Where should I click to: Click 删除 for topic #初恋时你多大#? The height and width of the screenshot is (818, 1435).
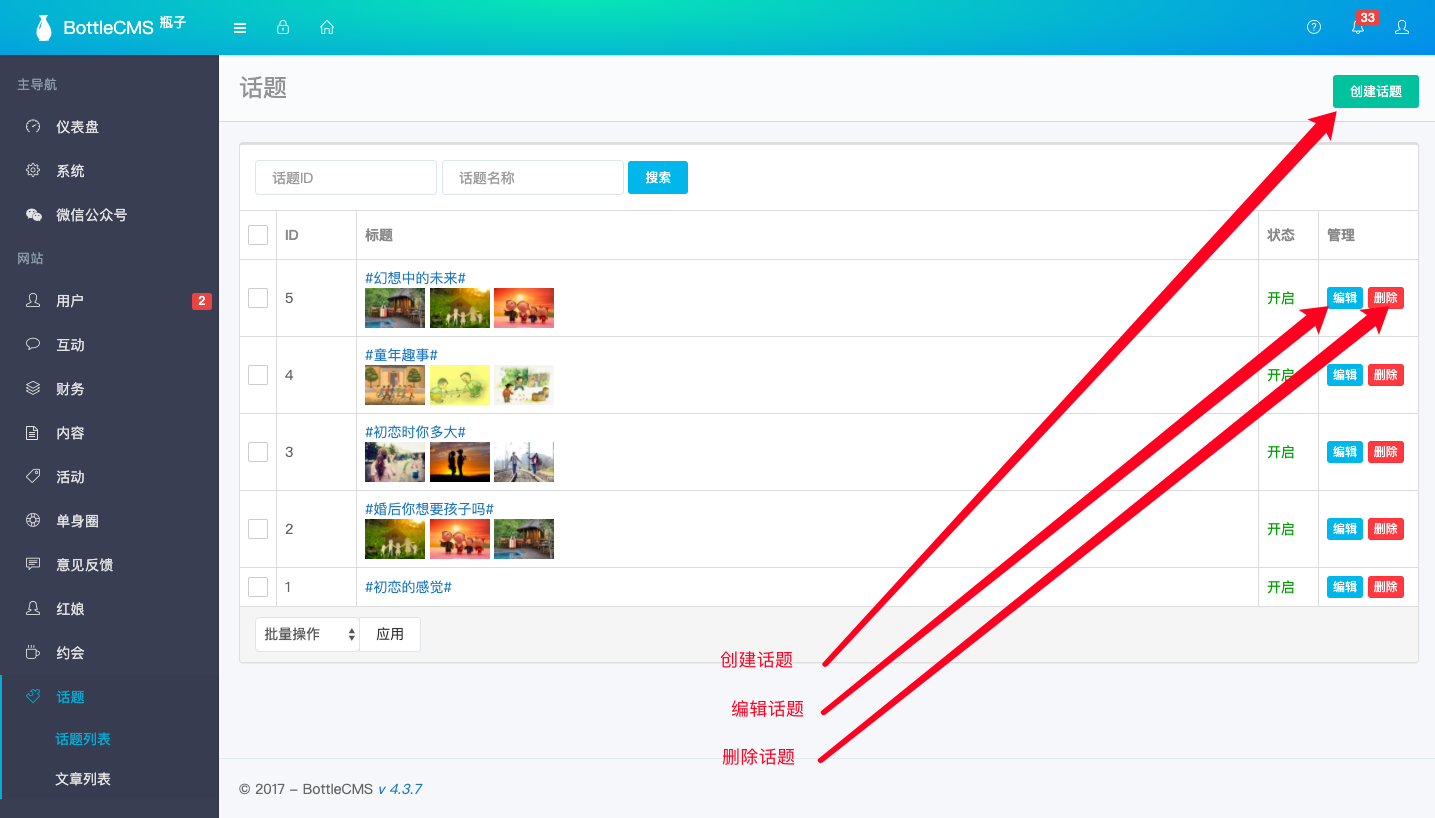[x=1386, y=452]
